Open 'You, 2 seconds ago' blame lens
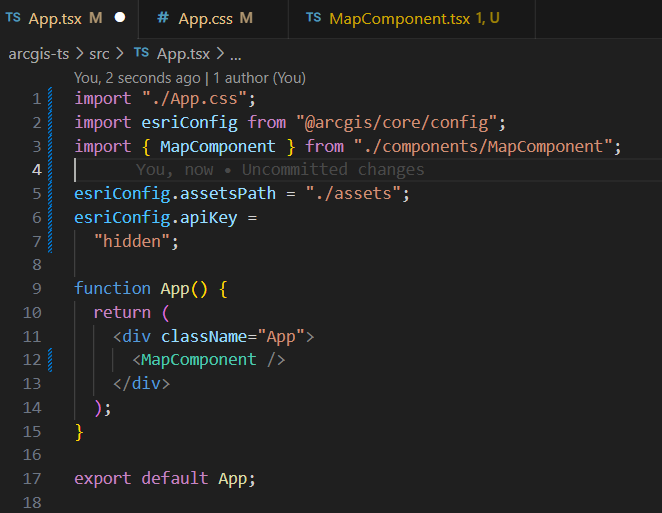 pos(137,78)
